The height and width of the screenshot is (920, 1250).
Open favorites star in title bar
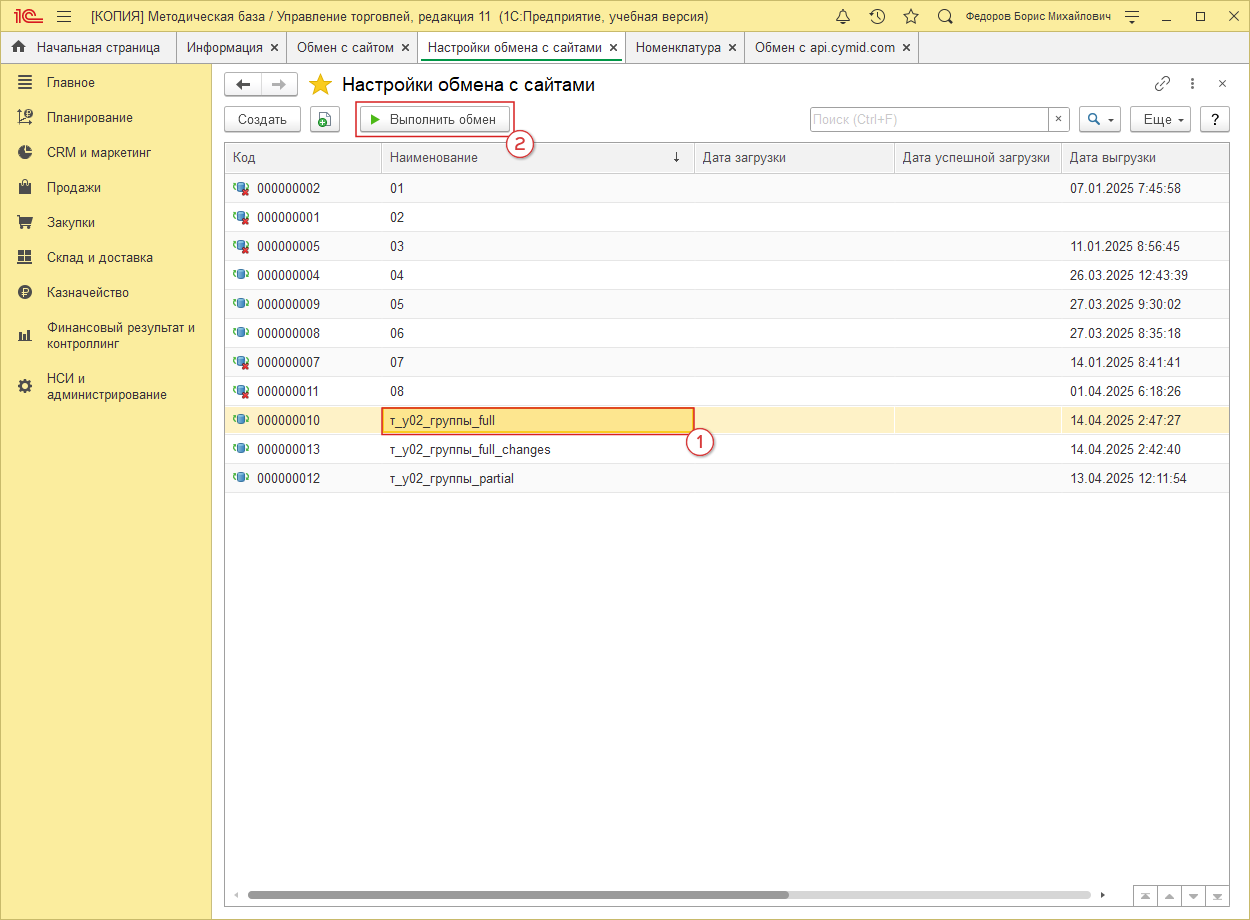[911, 17]
